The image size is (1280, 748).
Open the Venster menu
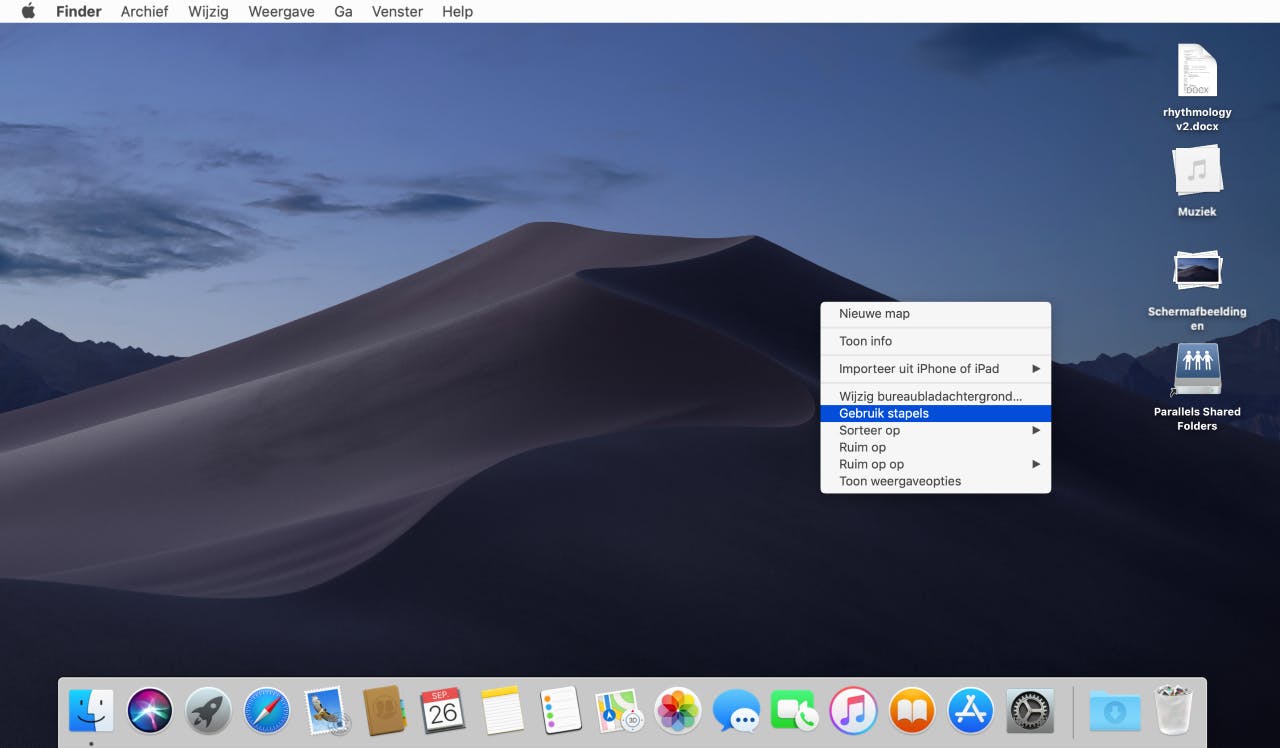397,12
